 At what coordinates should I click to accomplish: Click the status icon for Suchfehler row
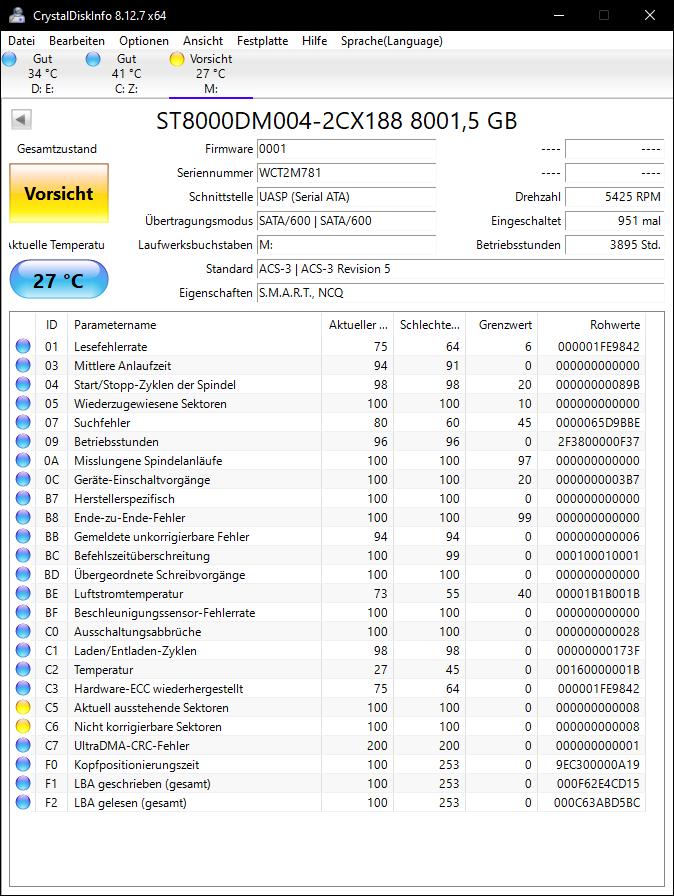[23, 422]
